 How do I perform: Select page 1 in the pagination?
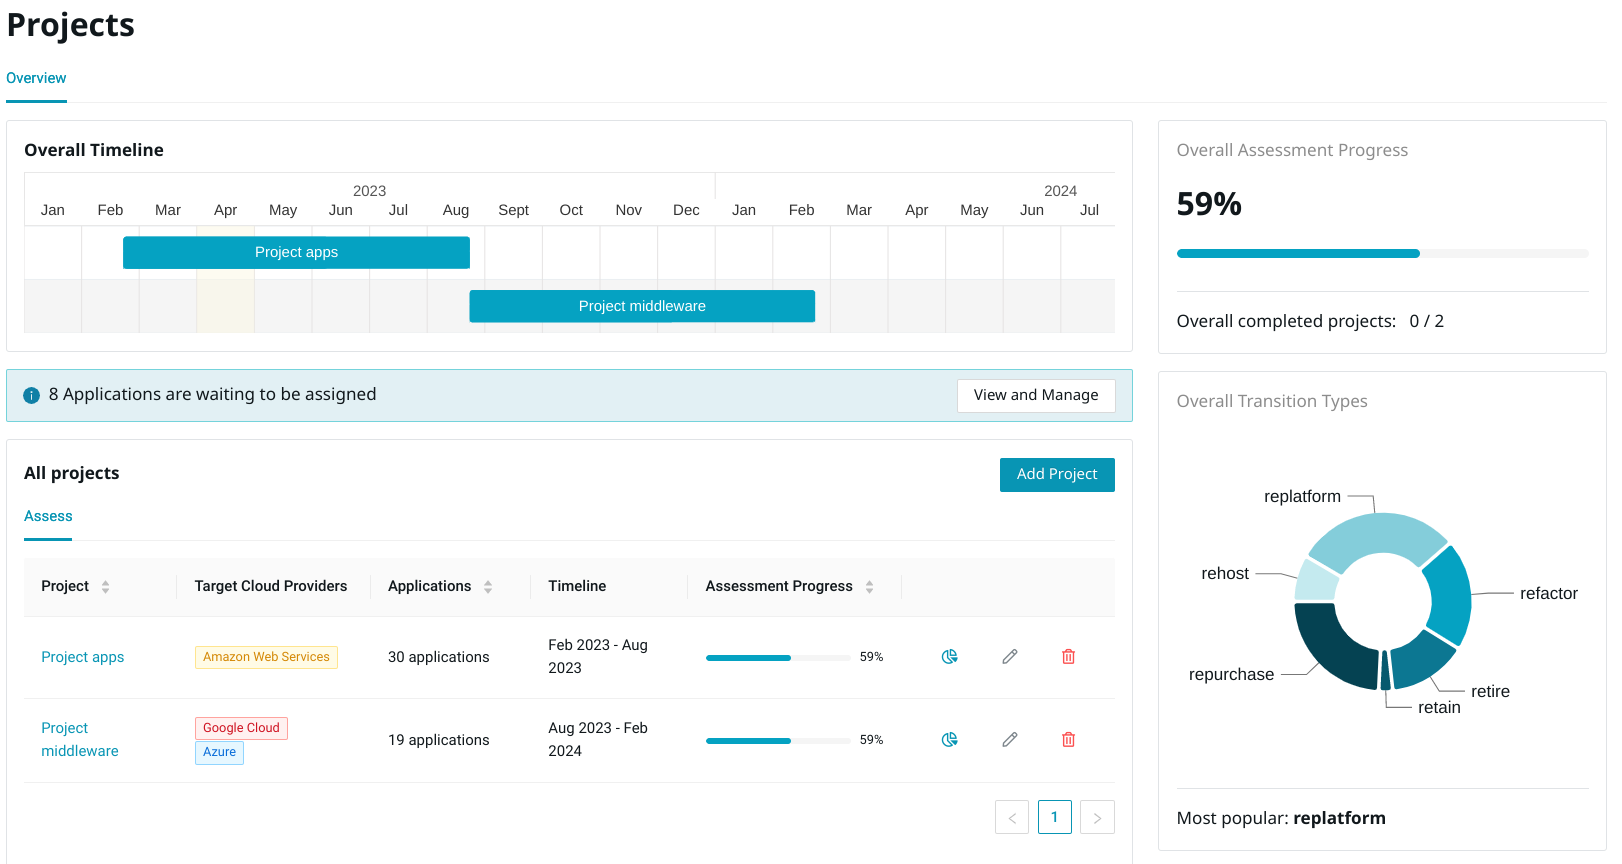(x=1055, y=817)
